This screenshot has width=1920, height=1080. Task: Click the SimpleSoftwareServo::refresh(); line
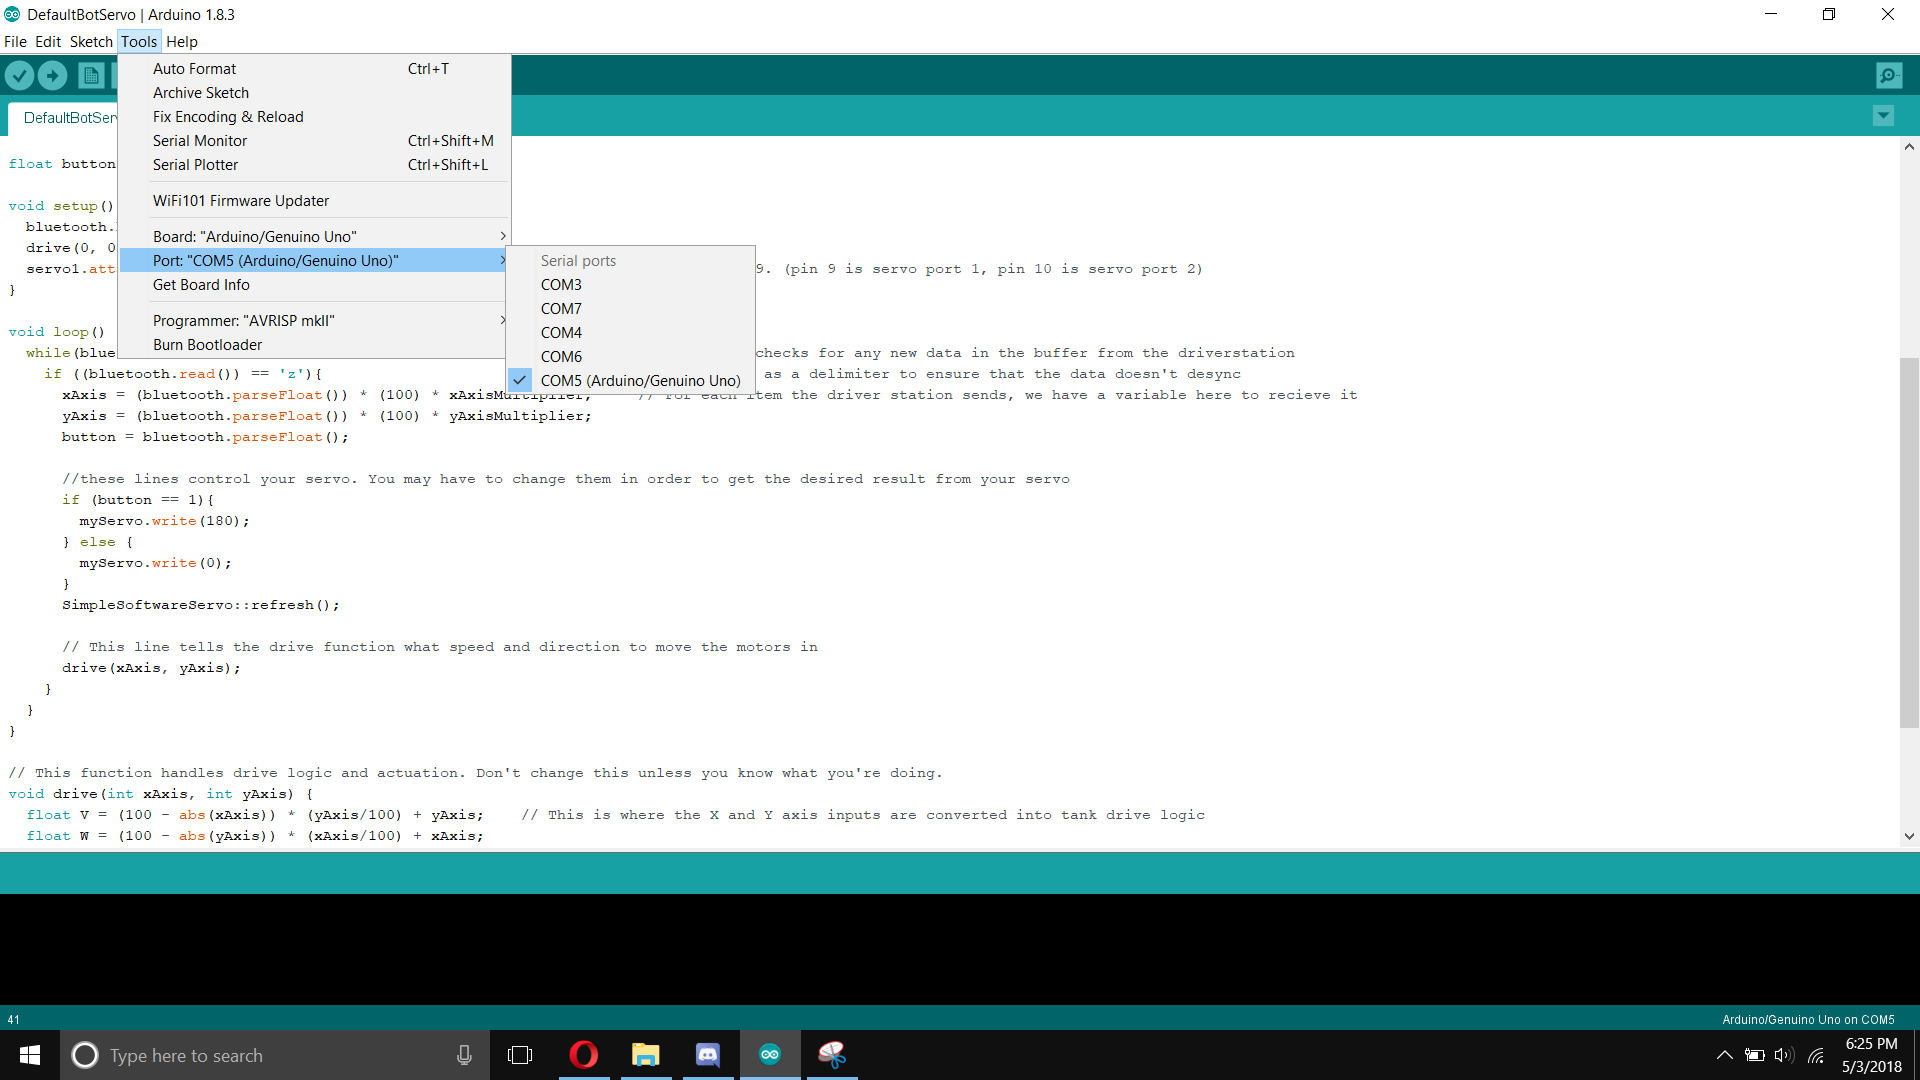(201, 605)
